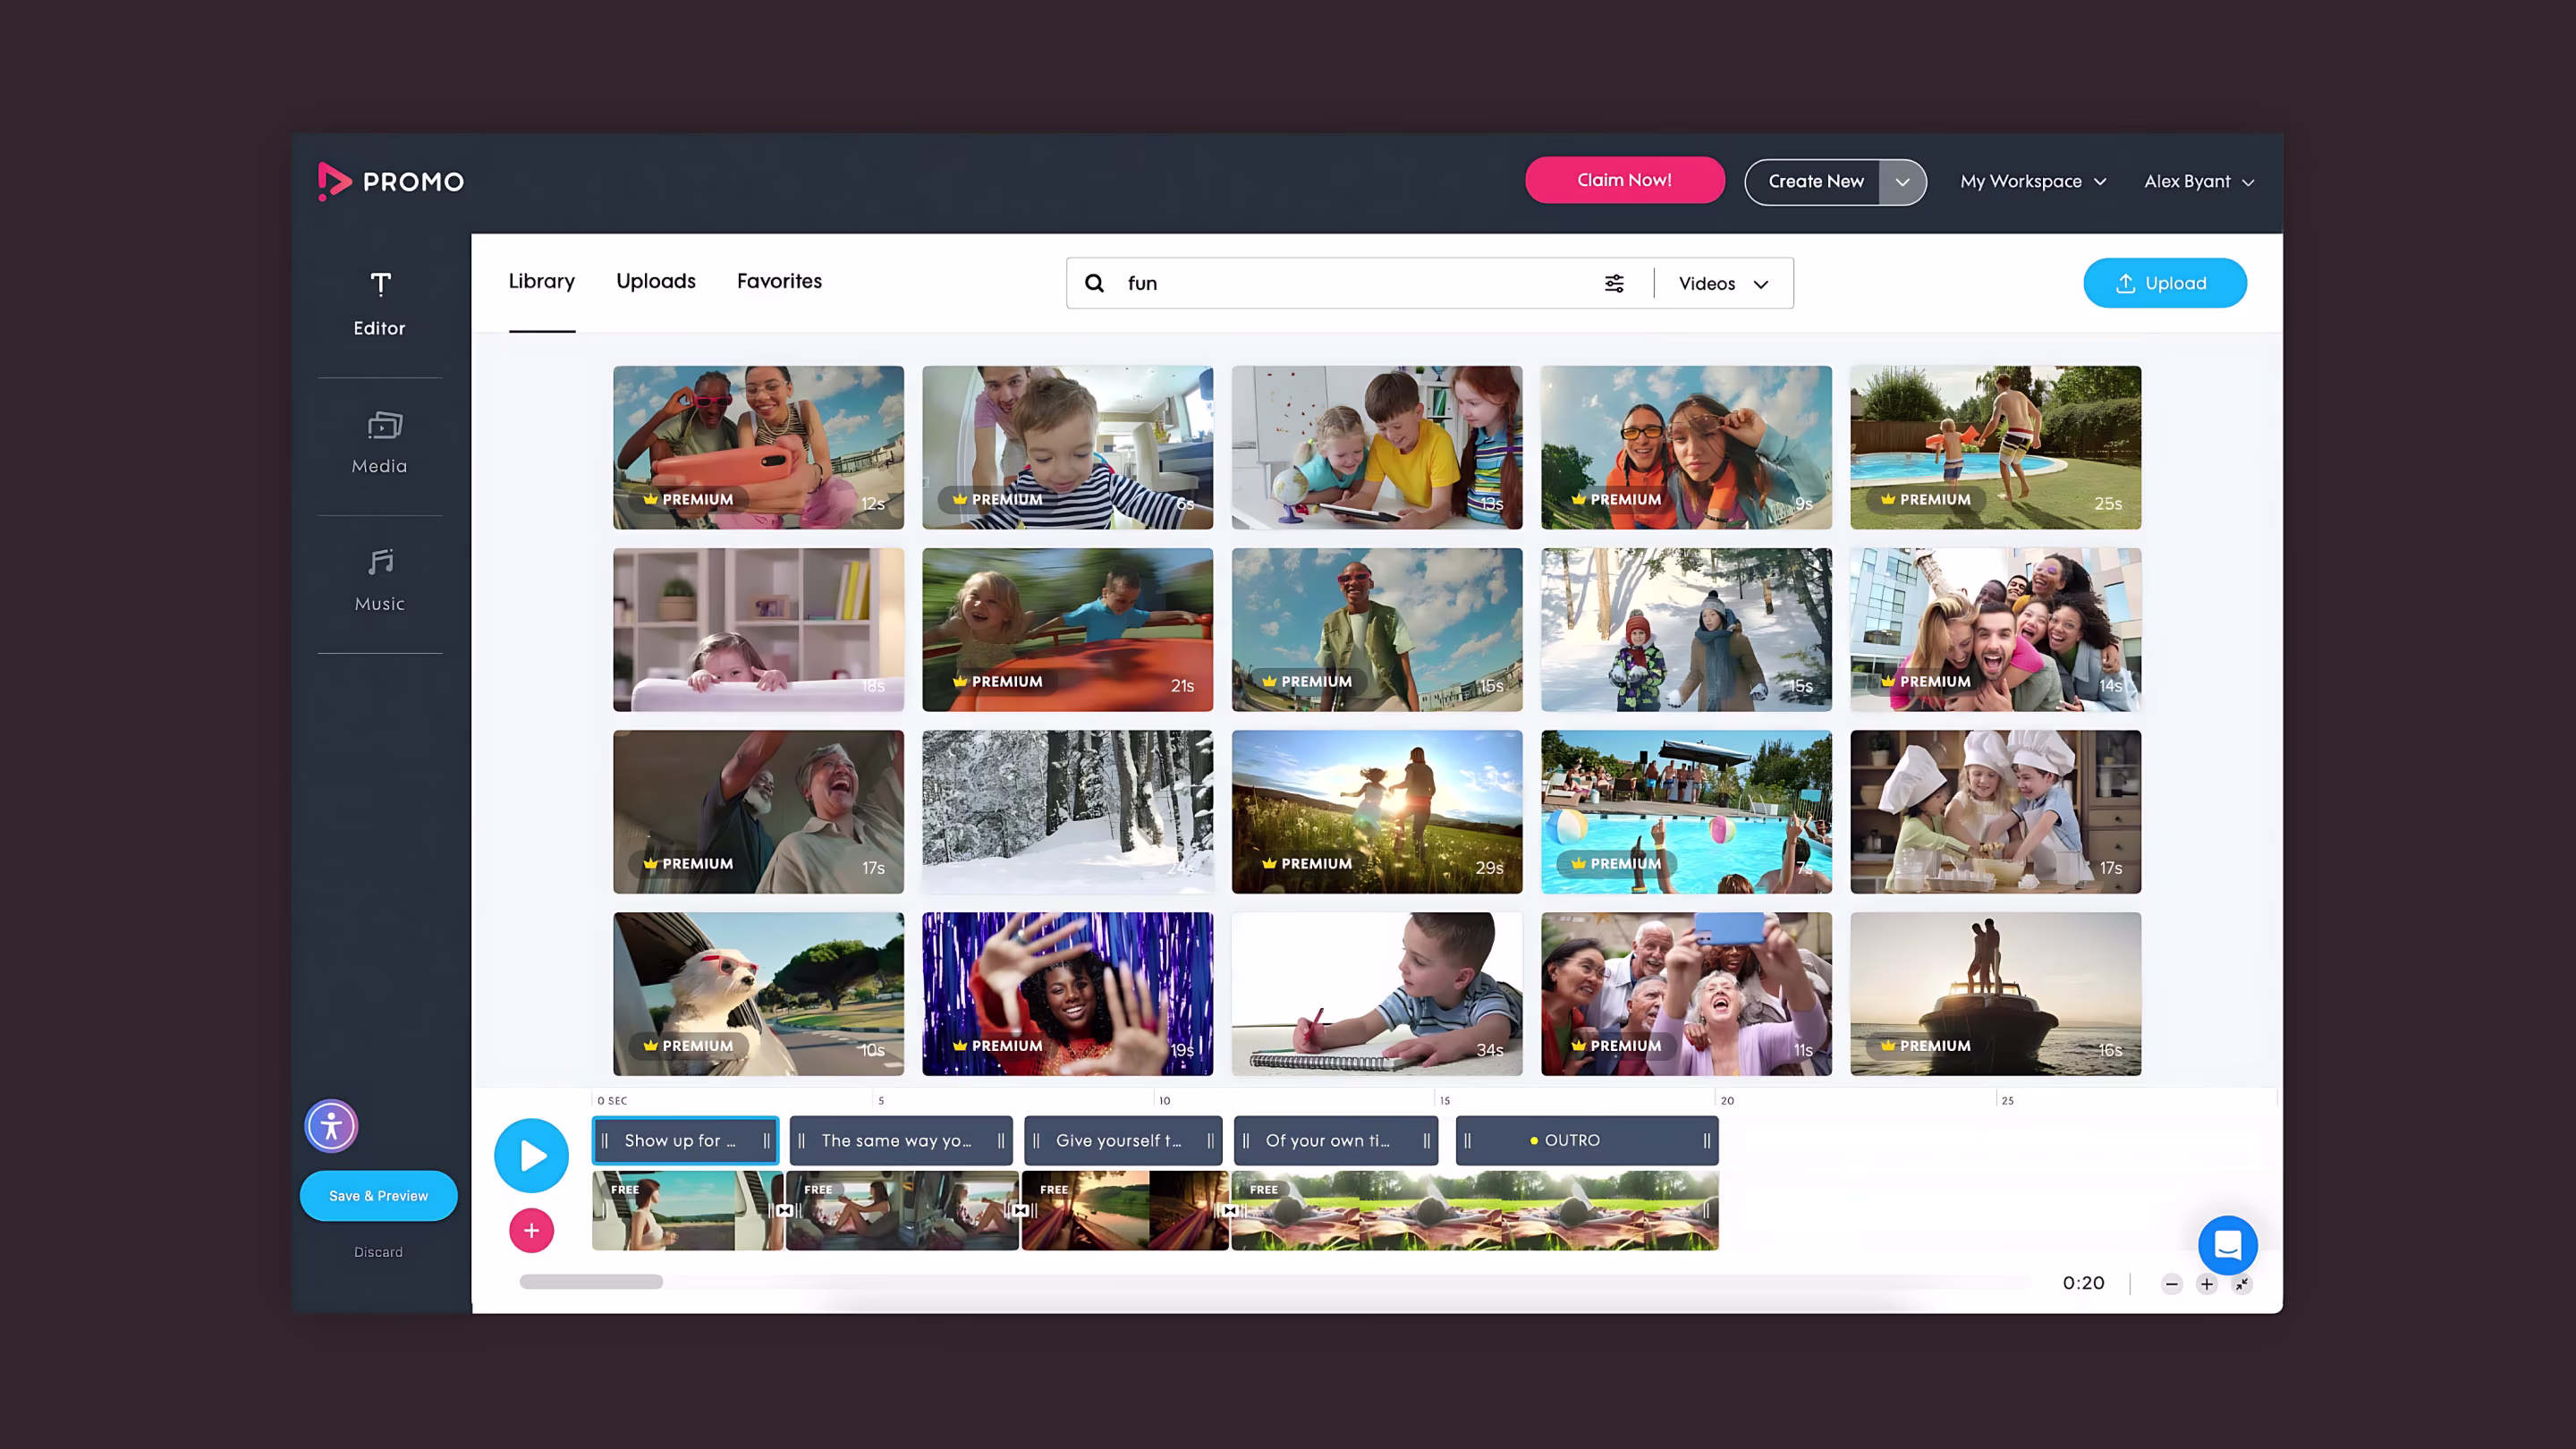
Task: Add a new scene with plus button
Action: pyautogui.click(x=531, y=1230)
